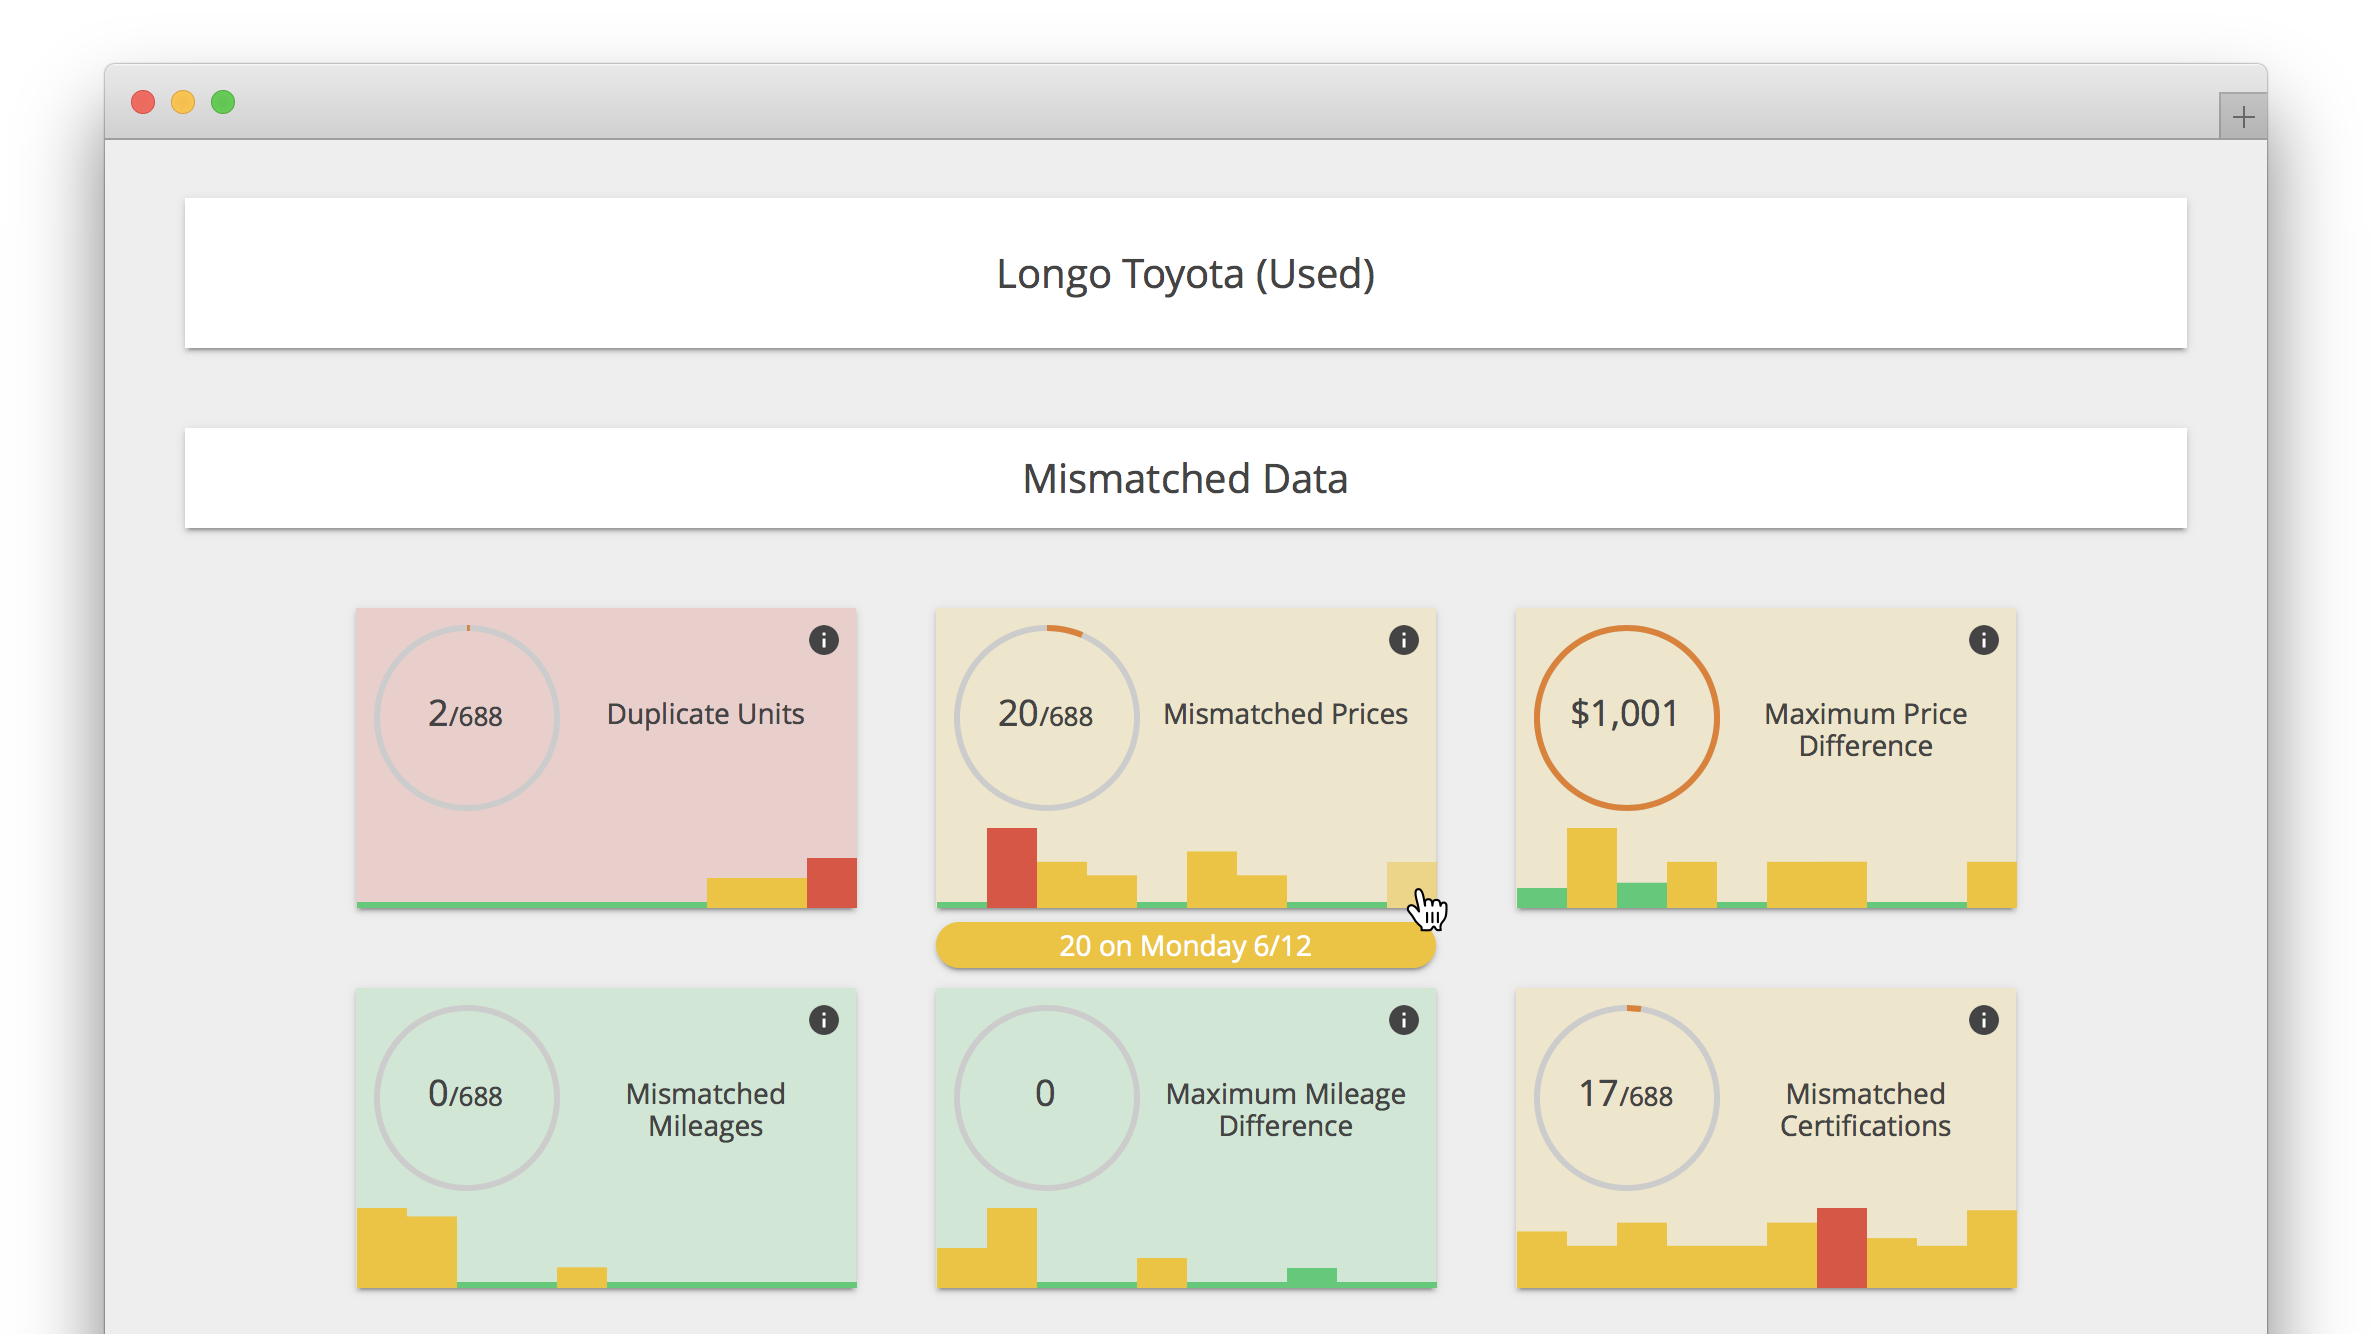2379x1334 pixels.
Task: Close the window with the red button
Action: pos(143,102)
